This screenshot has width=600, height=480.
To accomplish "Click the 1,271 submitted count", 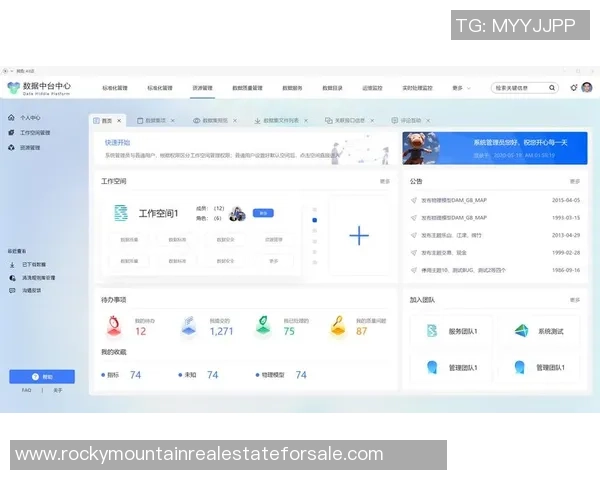I will [221, 331].
